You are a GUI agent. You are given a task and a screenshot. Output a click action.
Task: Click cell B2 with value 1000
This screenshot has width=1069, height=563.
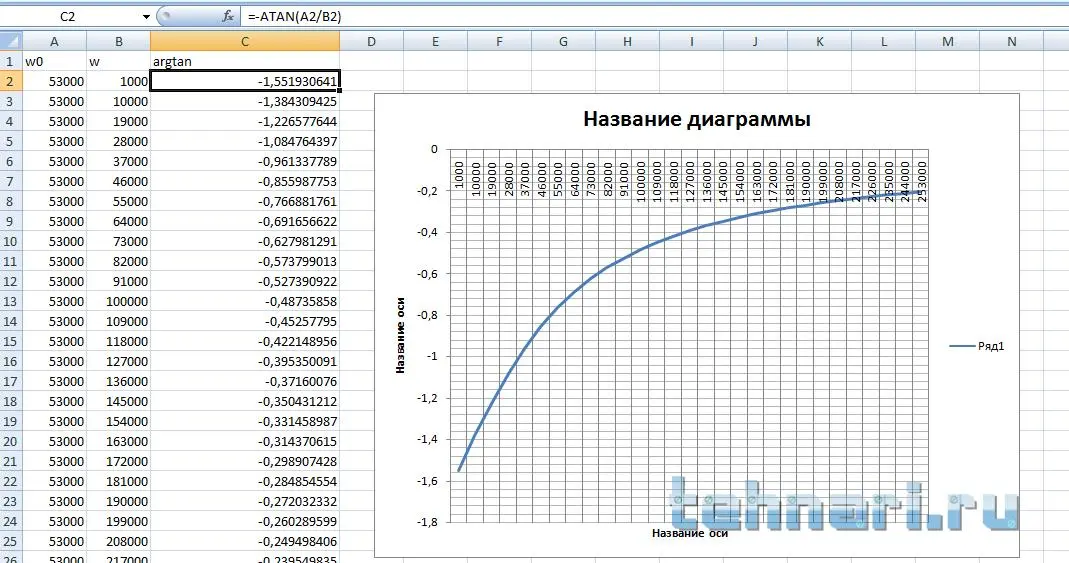point(119,82)
